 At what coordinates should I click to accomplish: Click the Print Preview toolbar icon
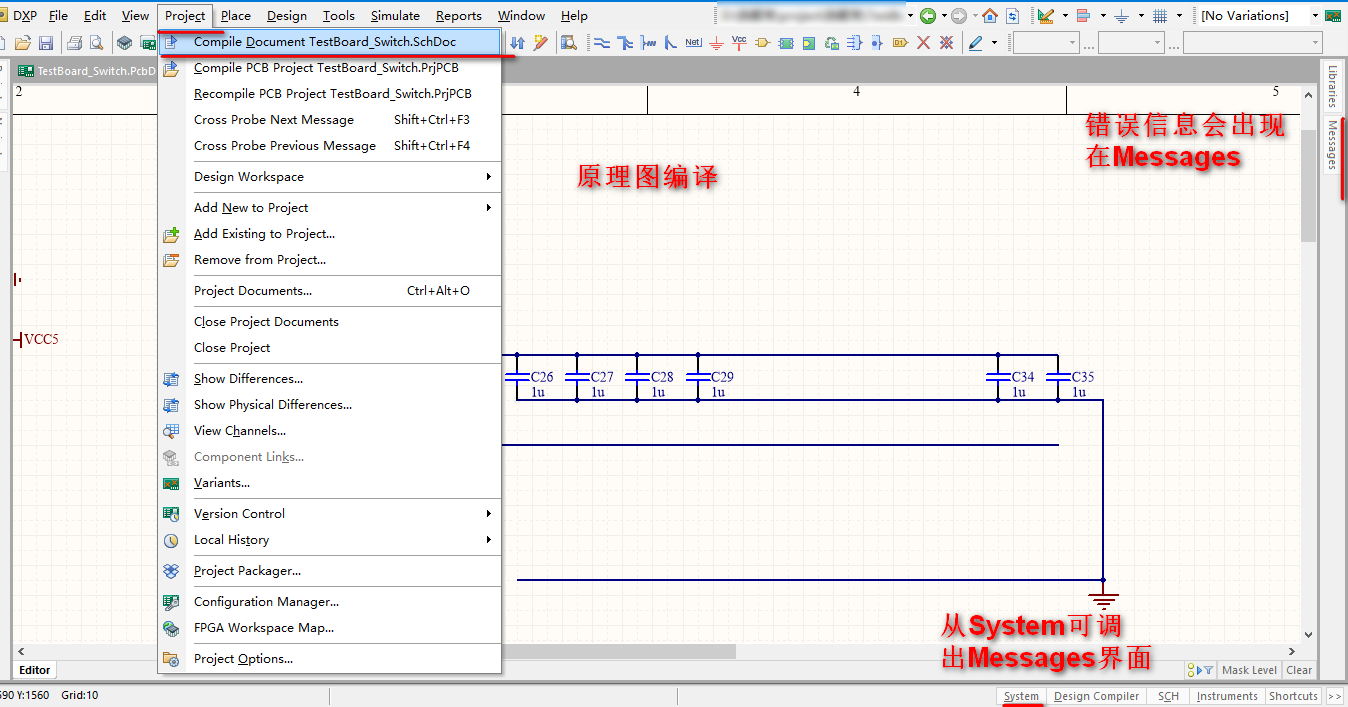pos(96,43)
